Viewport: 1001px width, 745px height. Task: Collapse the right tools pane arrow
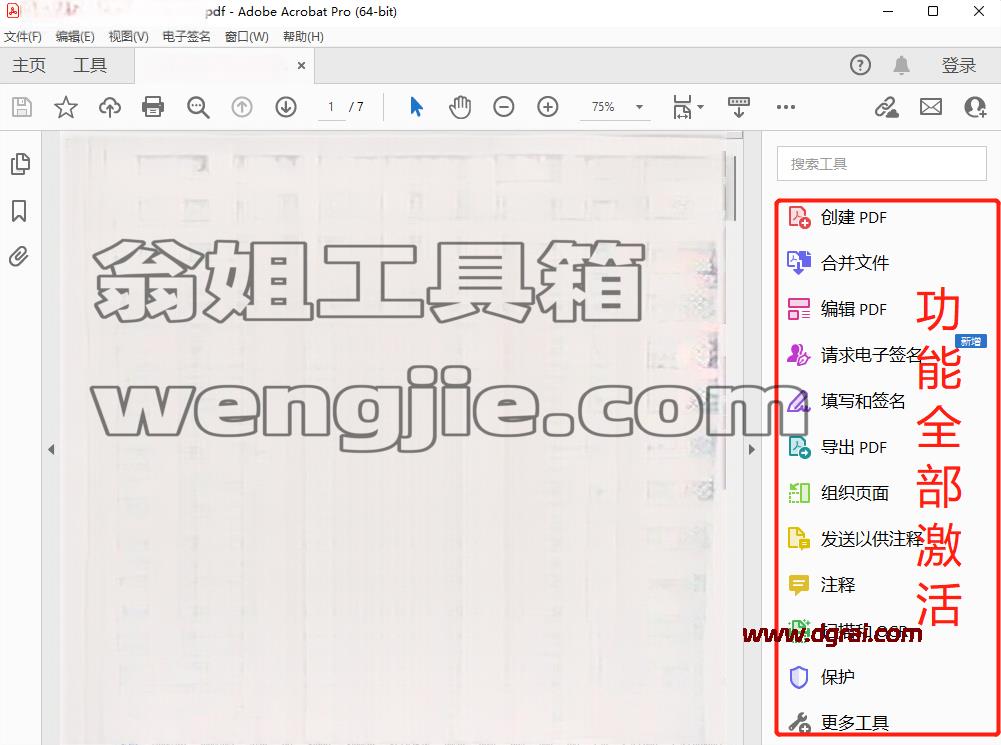pos(751,449)
